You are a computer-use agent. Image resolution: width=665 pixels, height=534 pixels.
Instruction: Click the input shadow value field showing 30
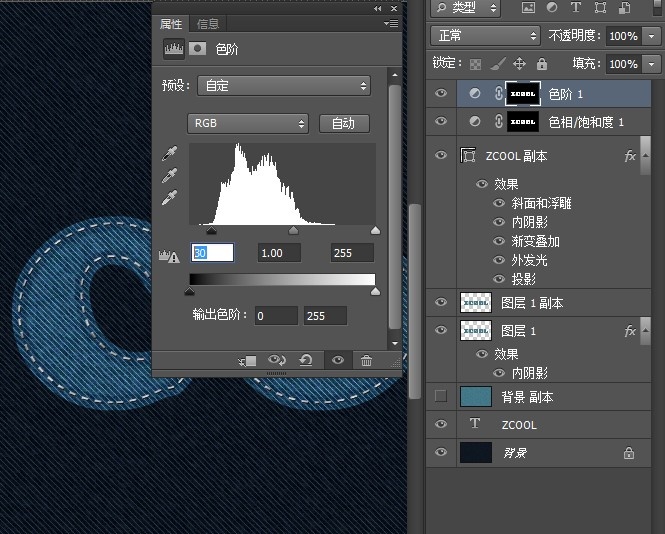(212, 253)
